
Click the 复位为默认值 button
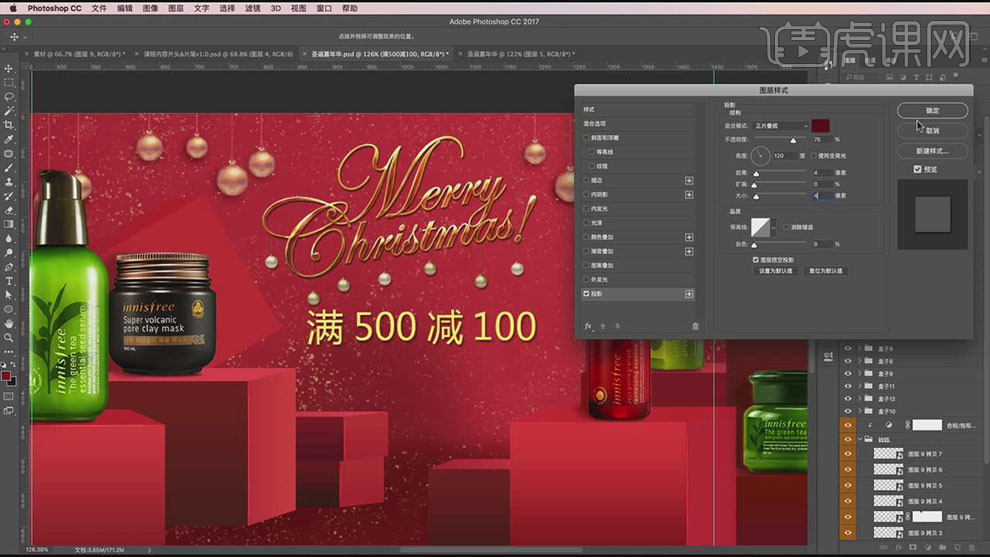coord(825,271)
